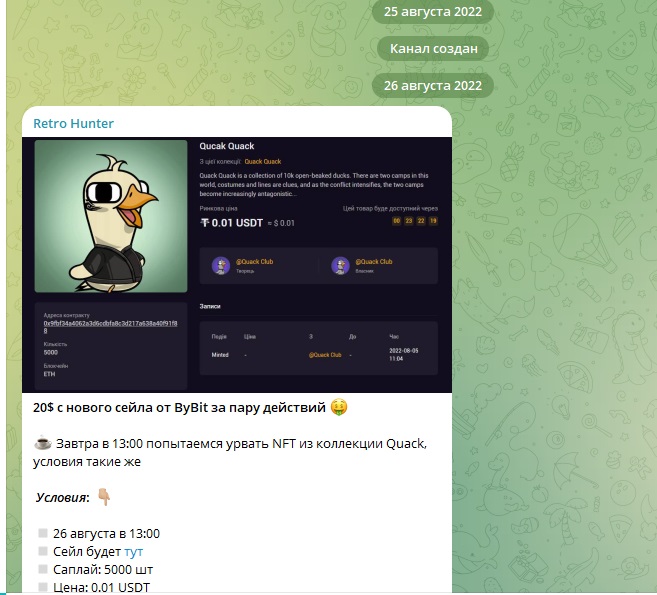Click the 'Канал создан' service message
This screenshot has height=595, width=657.
coord(434,49)
